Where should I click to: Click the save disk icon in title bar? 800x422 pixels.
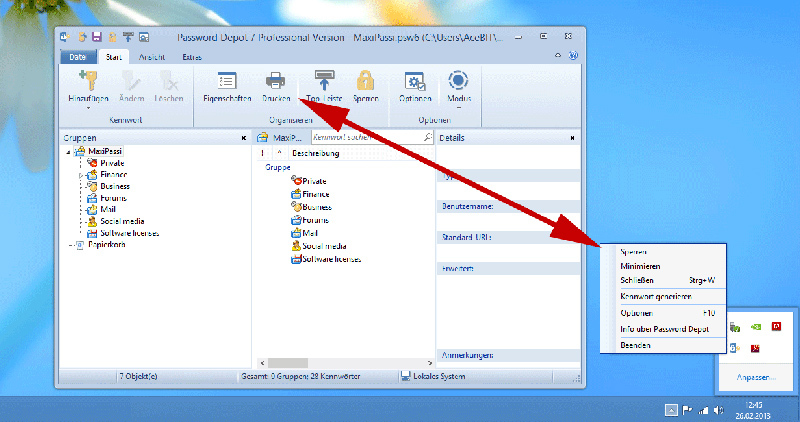pos(96,37)
